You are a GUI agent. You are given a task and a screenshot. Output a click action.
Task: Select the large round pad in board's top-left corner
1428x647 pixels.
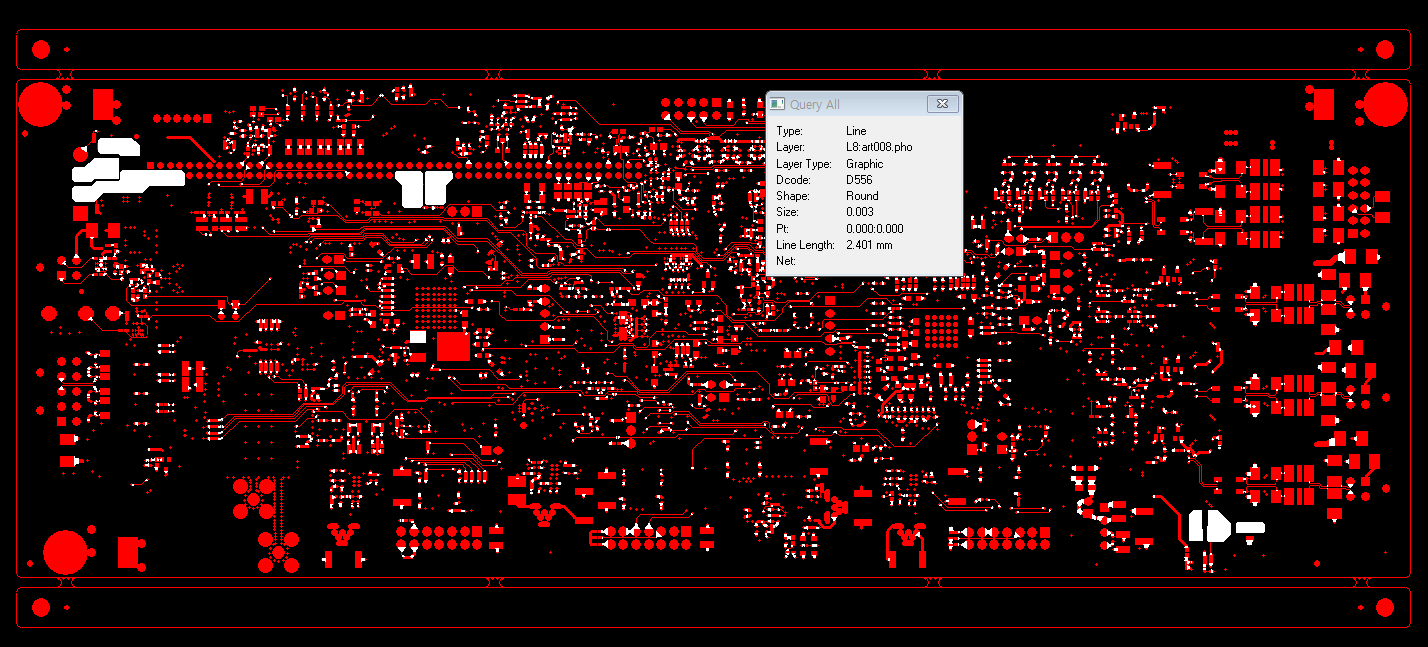point(41,104)
